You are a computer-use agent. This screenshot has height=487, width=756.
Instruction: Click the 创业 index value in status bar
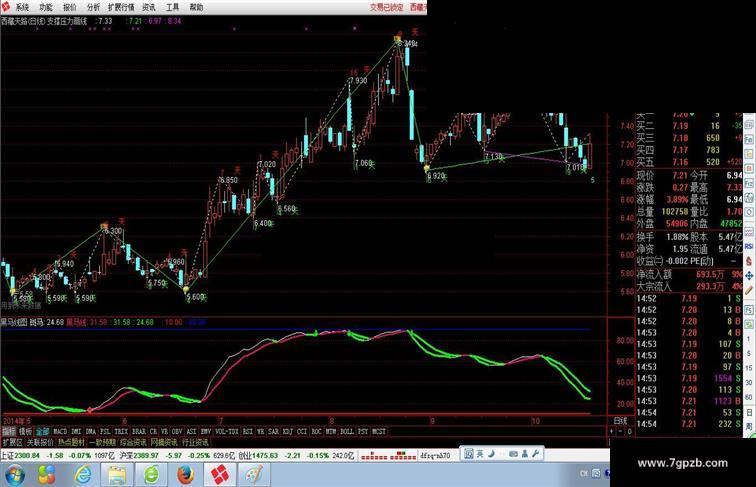(x=265, y=455)
